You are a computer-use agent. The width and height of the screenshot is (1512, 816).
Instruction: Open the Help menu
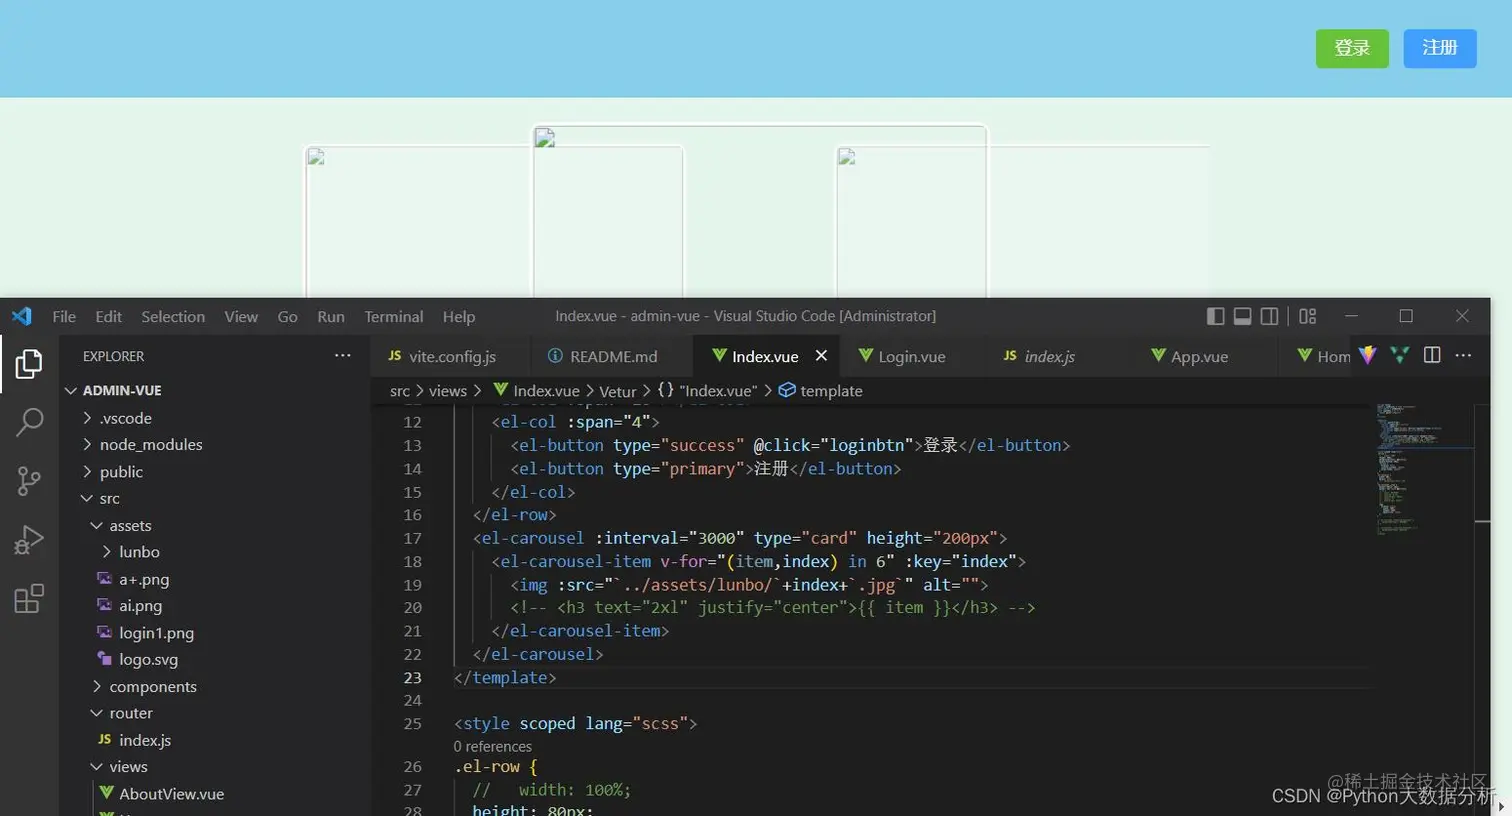click(x=459, y=316)
